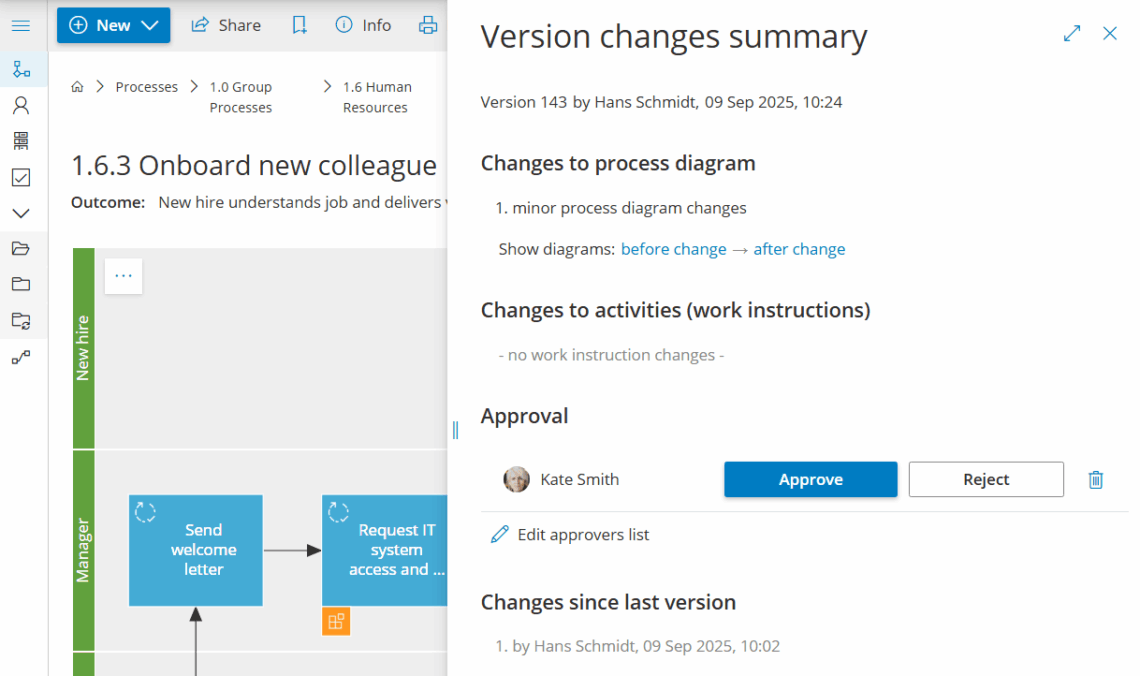Expand the summary panel to full size
The width and height of the screenshot is (1140, 676).
click(1072, 34)
